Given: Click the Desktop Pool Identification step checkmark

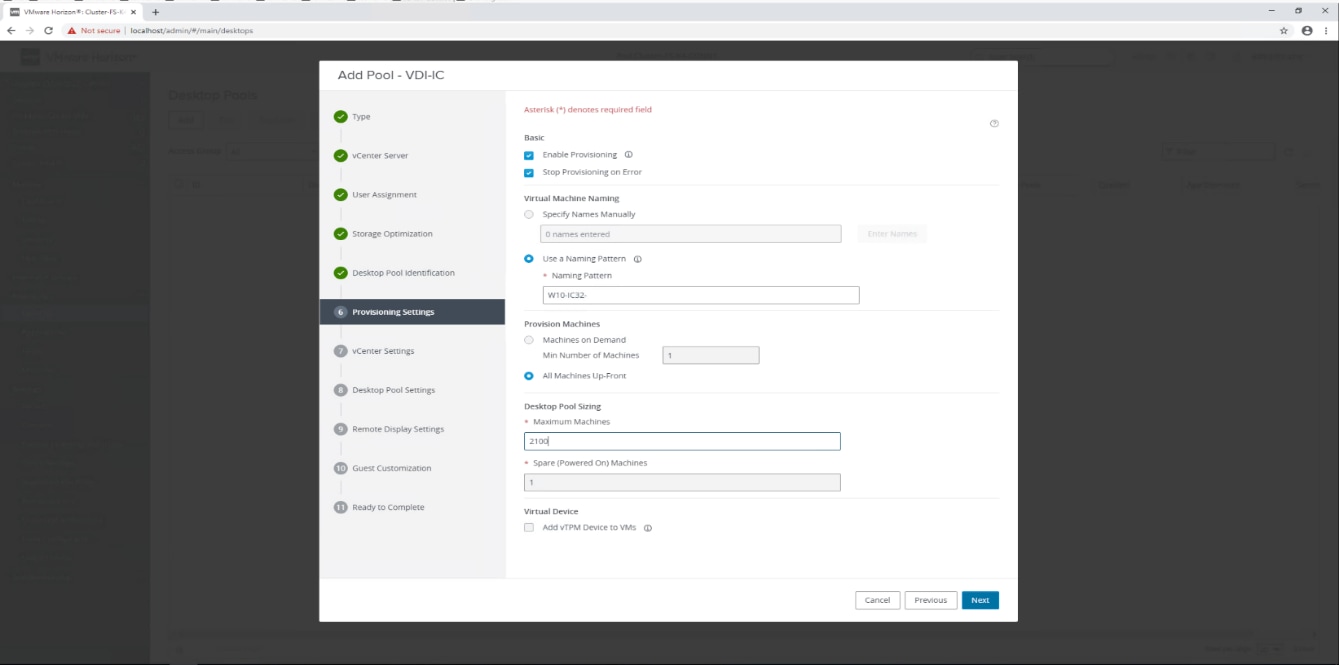Looking at the screenshot, I should (341, 273).
